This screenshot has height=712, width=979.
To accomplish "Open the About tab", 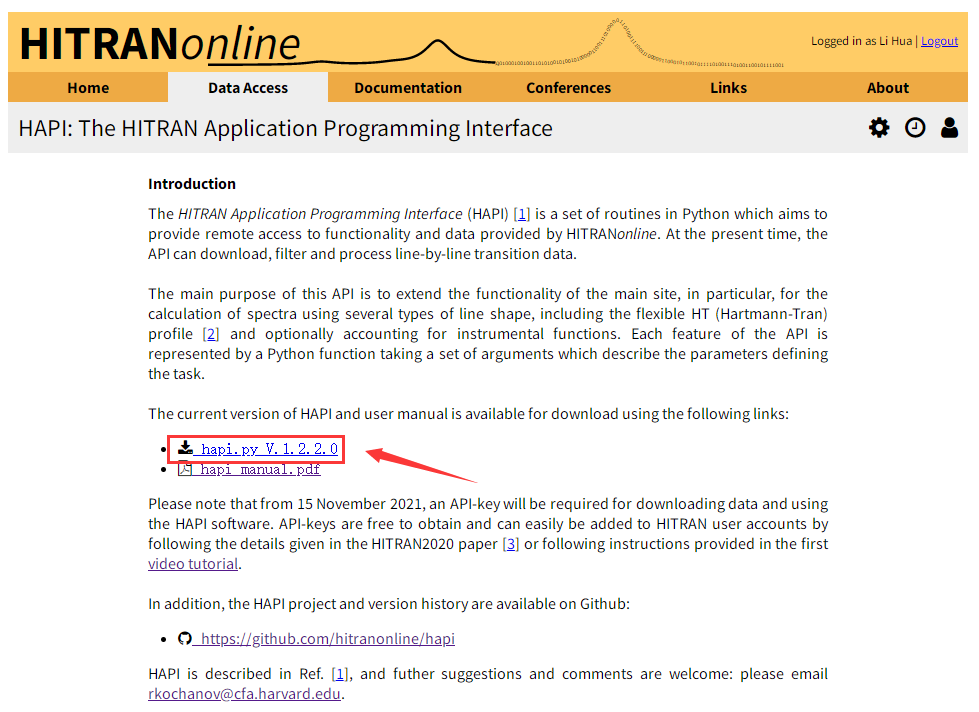I will click(887, 87).
